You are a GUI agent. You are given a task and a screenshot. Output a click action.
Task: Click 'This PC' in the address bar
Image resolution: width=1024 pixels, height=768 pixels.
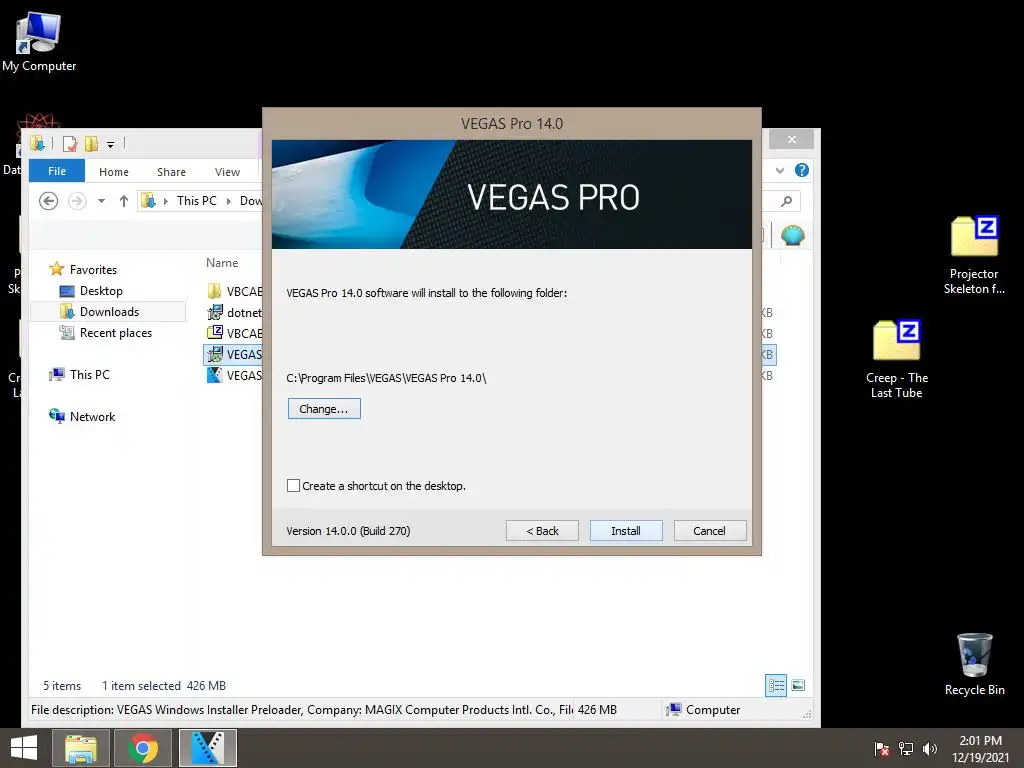coord(197,201)
